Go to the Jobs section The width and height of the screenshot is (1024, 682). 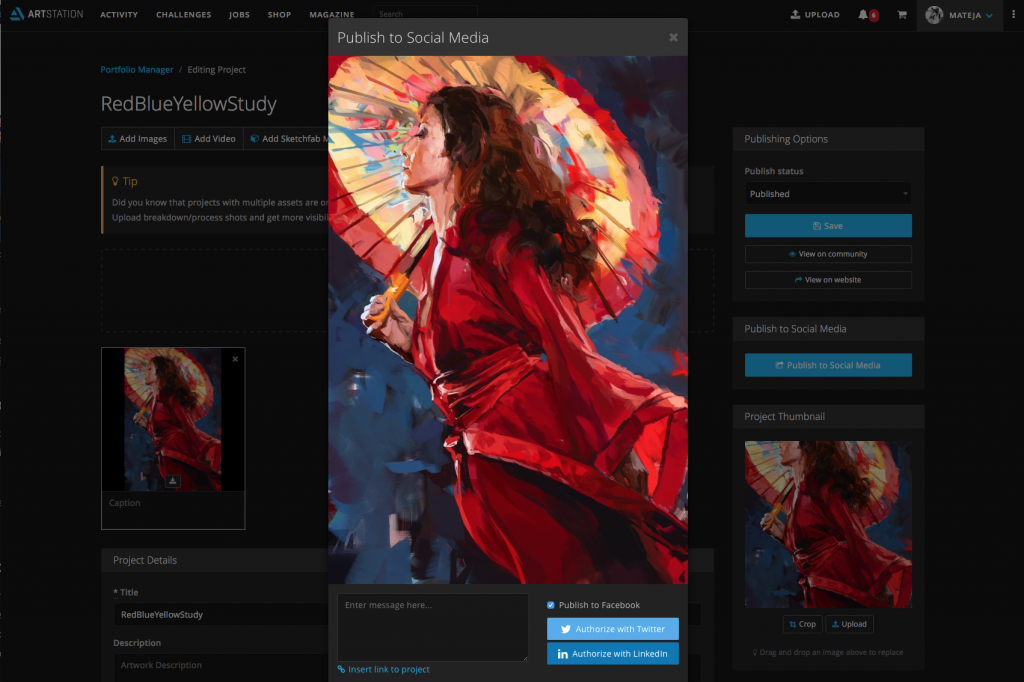click(239, 15)
